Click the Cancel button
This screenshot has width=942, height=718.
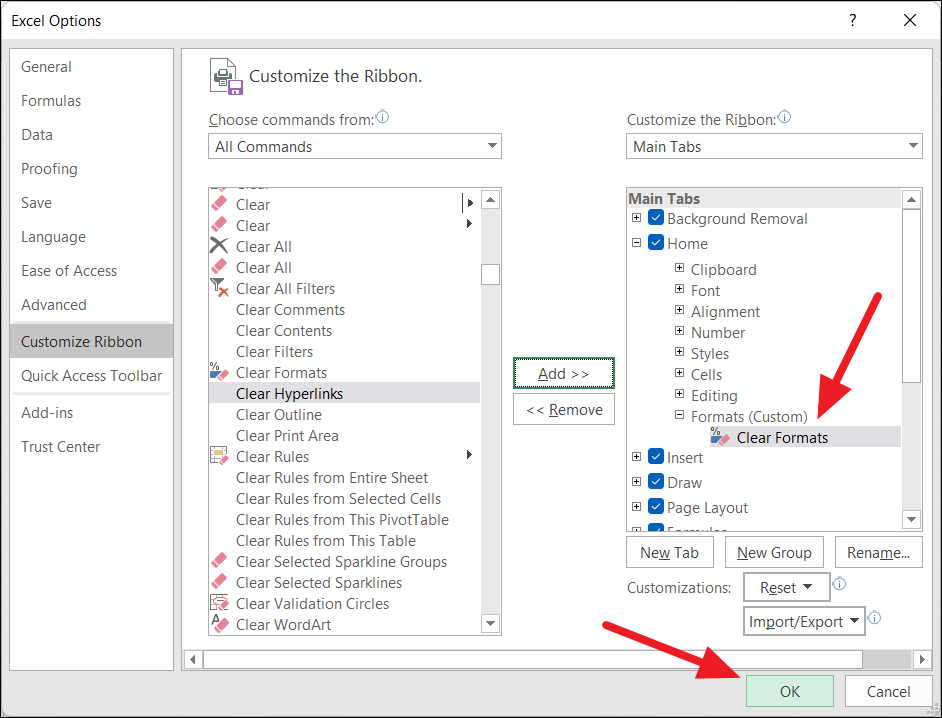pyautogui.click(x=888, y=691)
